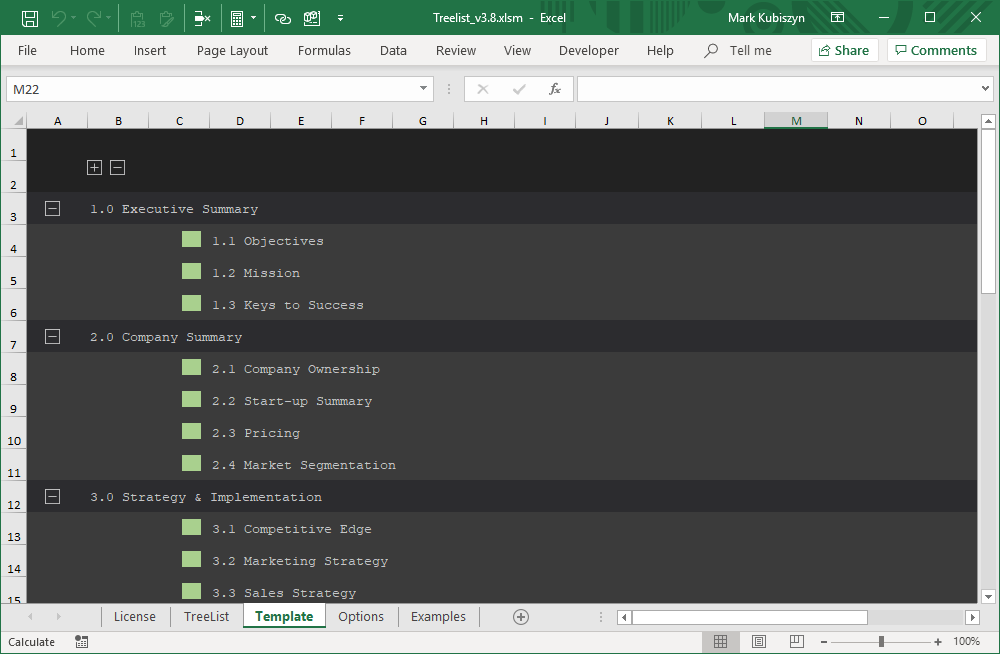
Task: Open the Name Box dropdown arrow
Action: coord(424,89)
